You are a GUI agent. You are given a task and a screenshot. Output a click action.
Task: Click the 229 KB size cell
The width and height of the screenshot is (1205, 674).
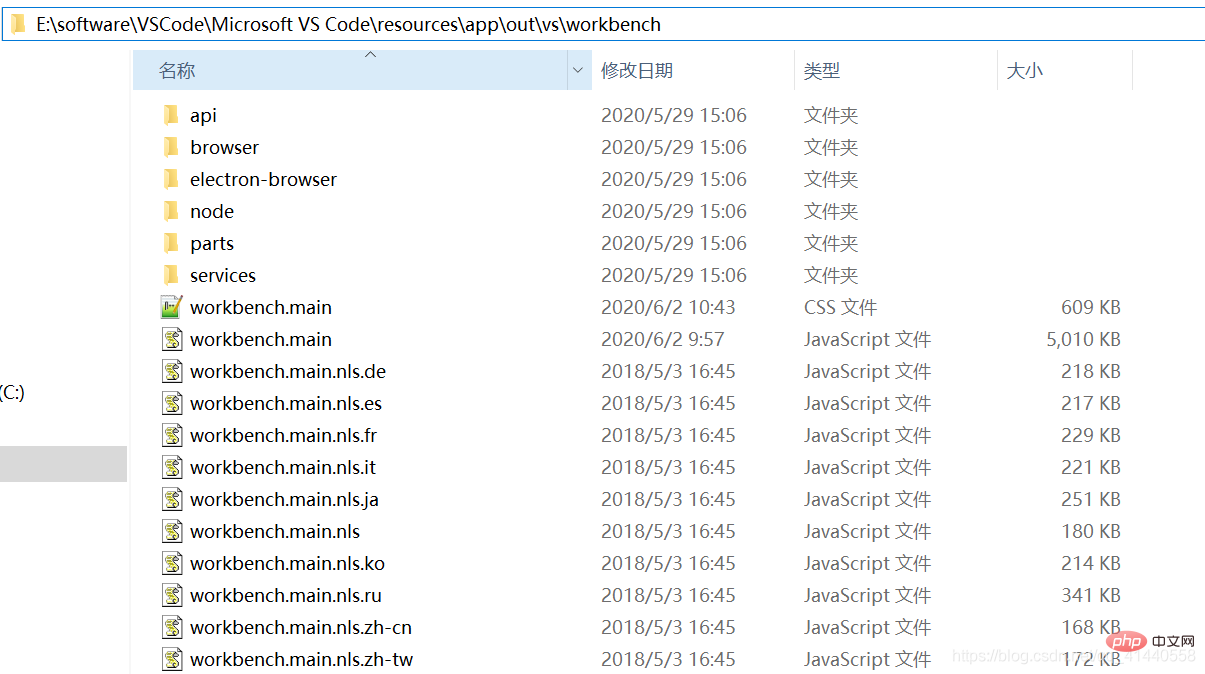pos(1091,435)
